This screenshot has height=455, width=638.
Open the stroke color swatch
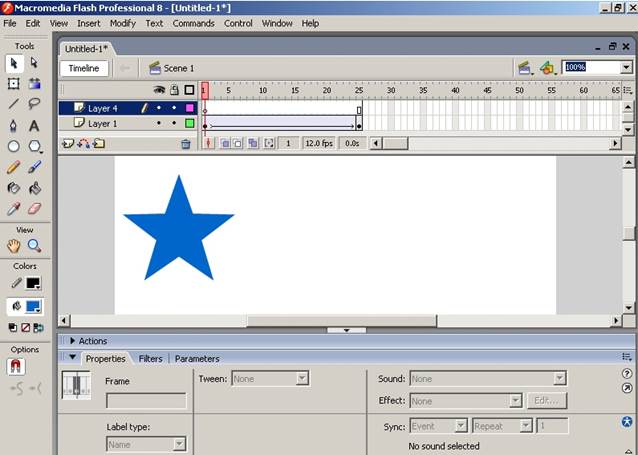pos(33,283)
